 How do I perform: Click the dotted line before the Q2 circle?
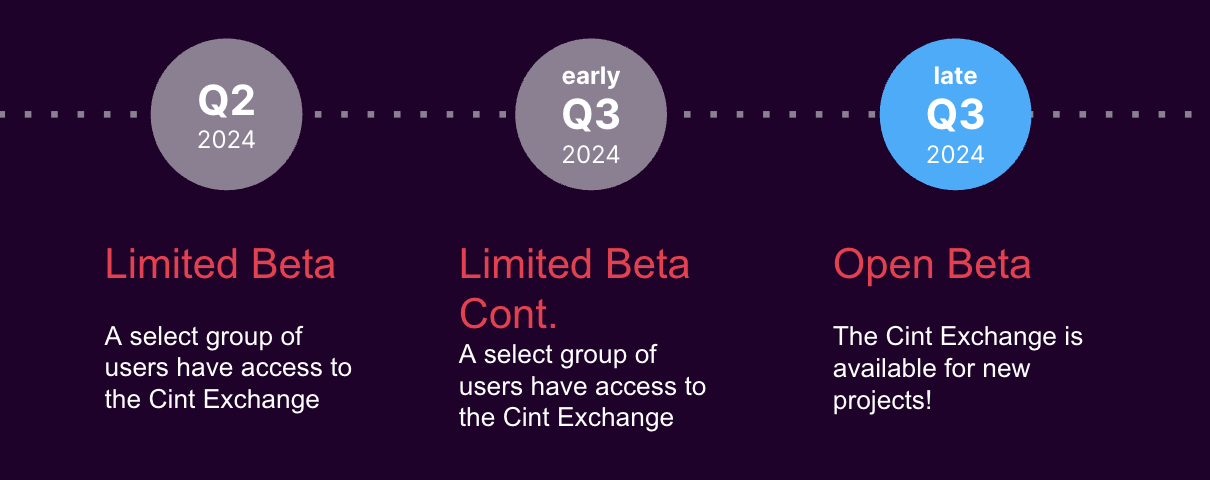(x=72, y=114)
